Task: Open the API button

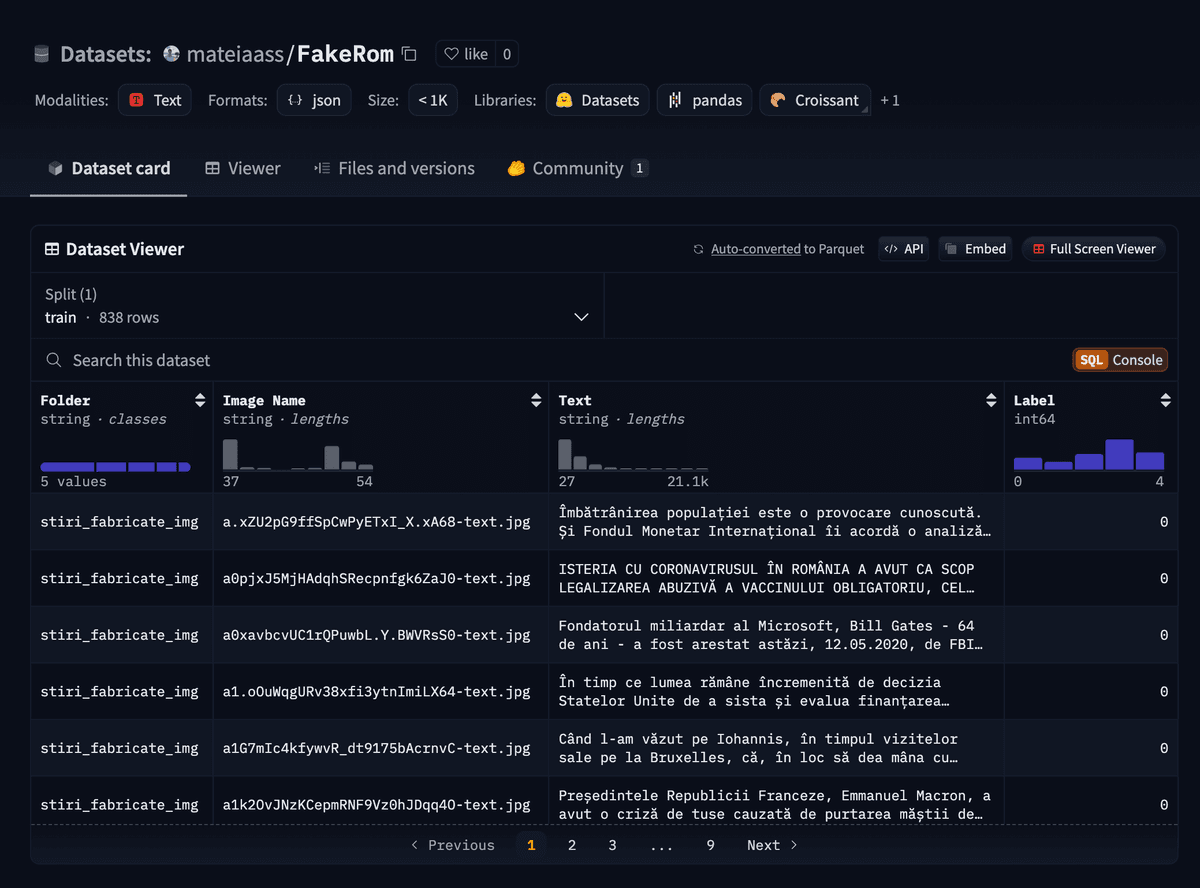Action: [x=904, y=249]
